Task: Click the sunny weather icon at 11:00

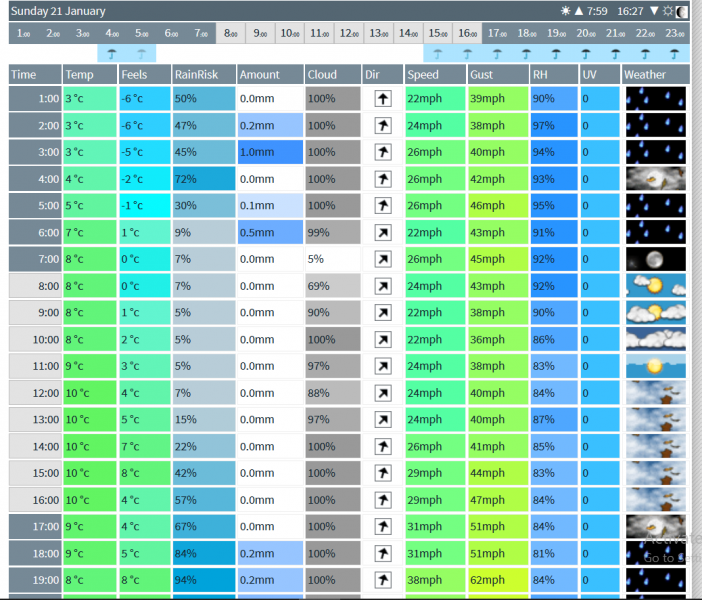Action: [655, 366]
